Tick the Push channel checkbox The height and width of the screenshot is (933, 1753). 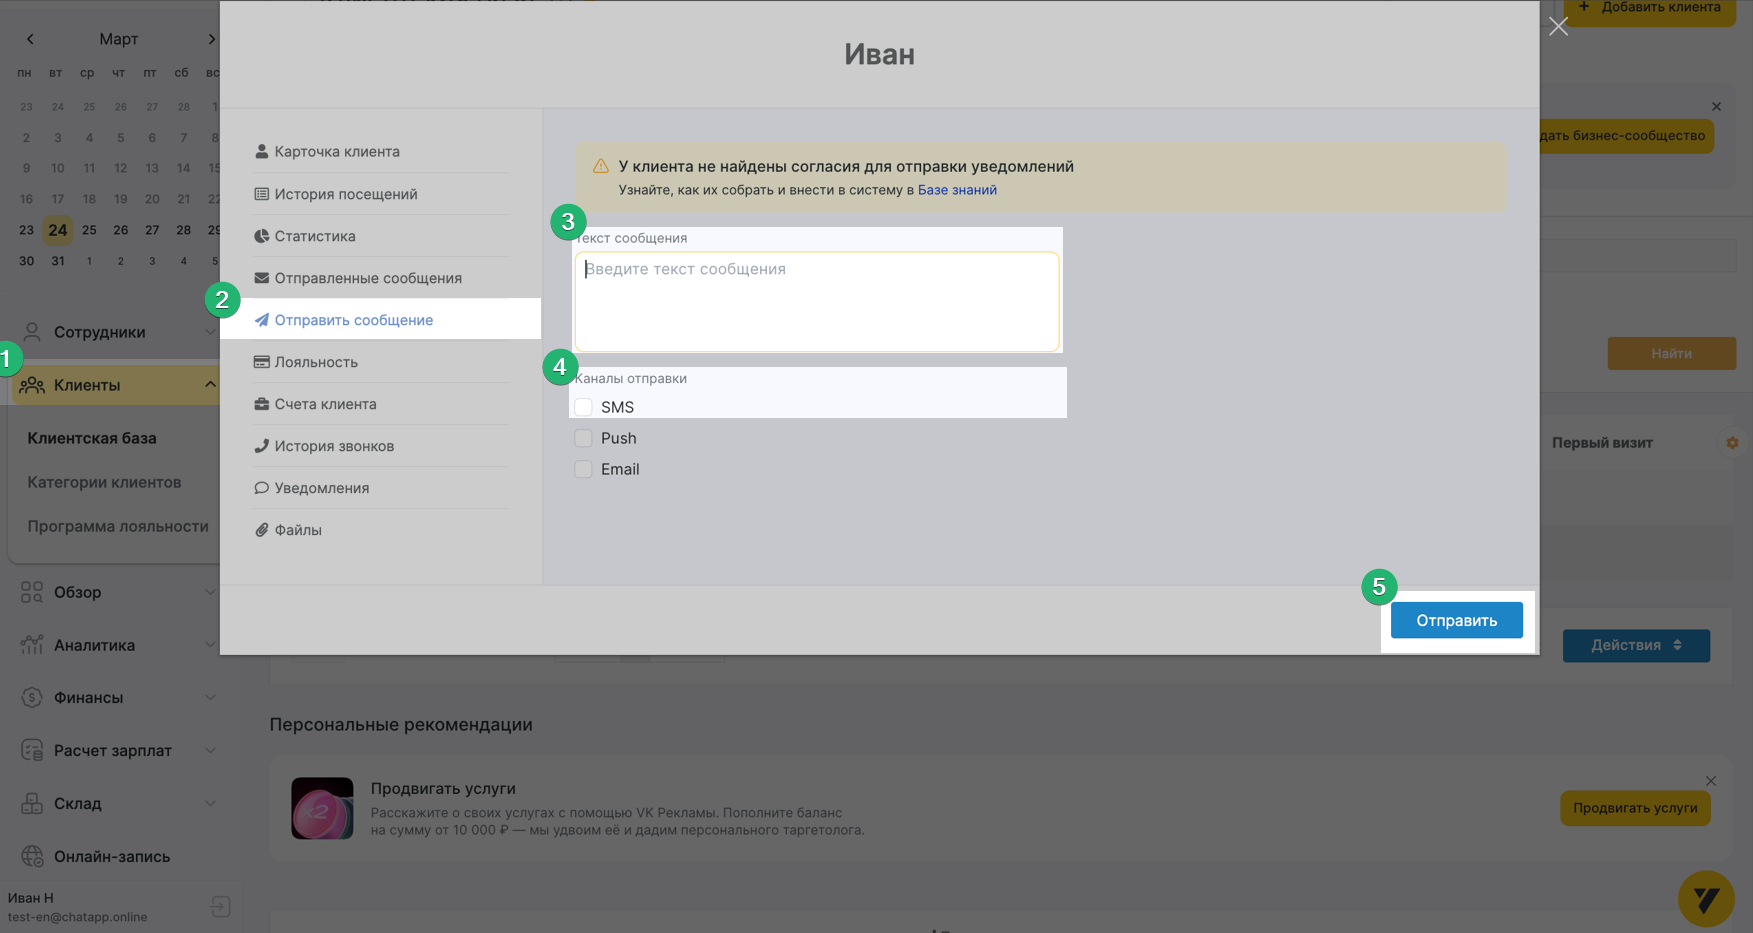pyautogui.click(x=583, y=438)
